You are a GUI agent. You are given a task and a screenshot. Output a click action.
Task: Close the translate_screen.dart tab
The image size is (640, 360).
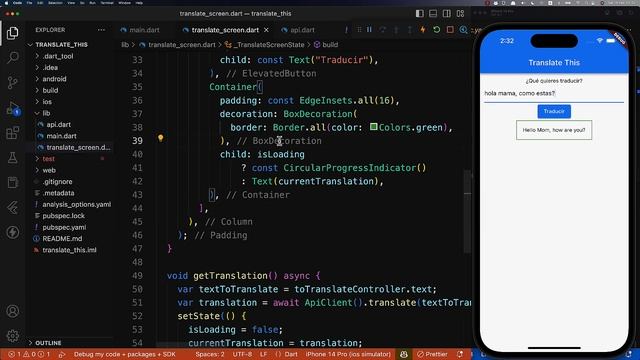pyautogui.click(x=266, y=30)
